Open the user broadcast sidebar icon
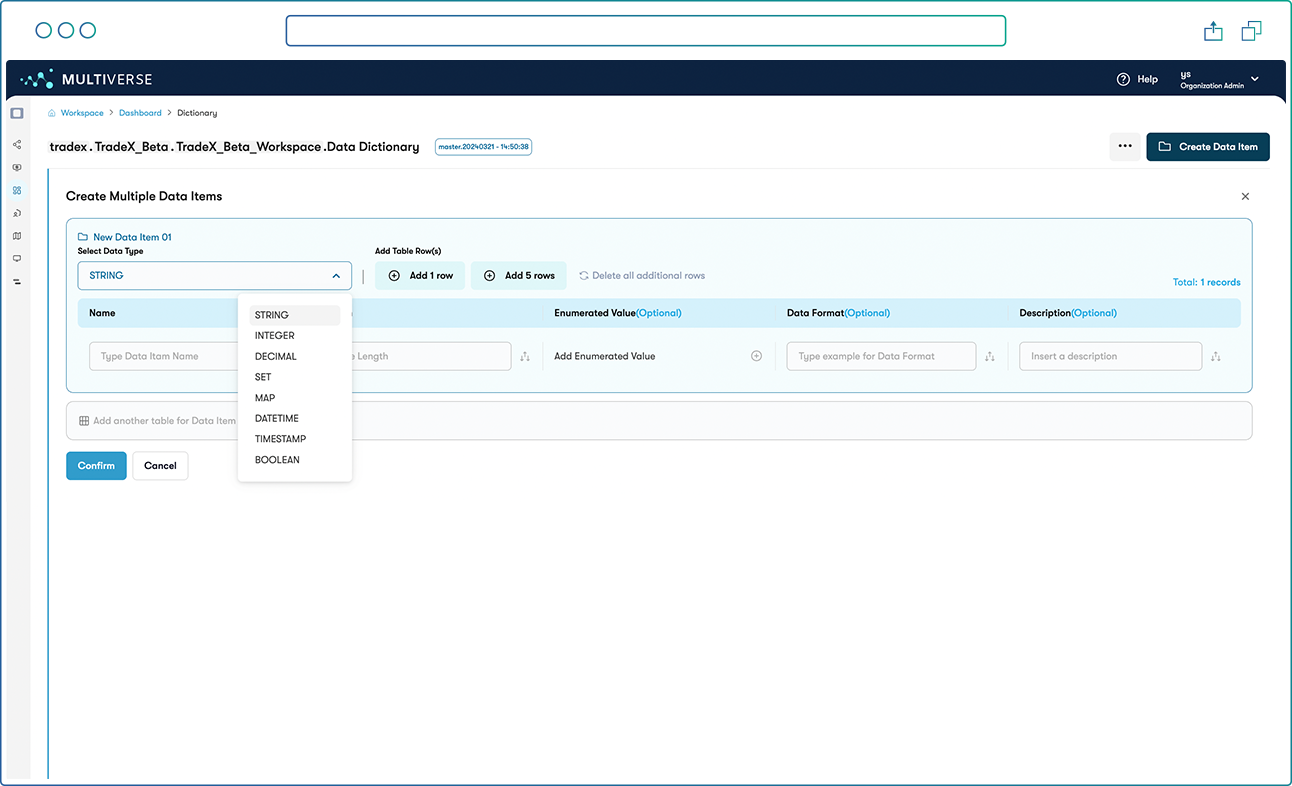Viewport: 1292px width, 786px height. tap(17, 213)
